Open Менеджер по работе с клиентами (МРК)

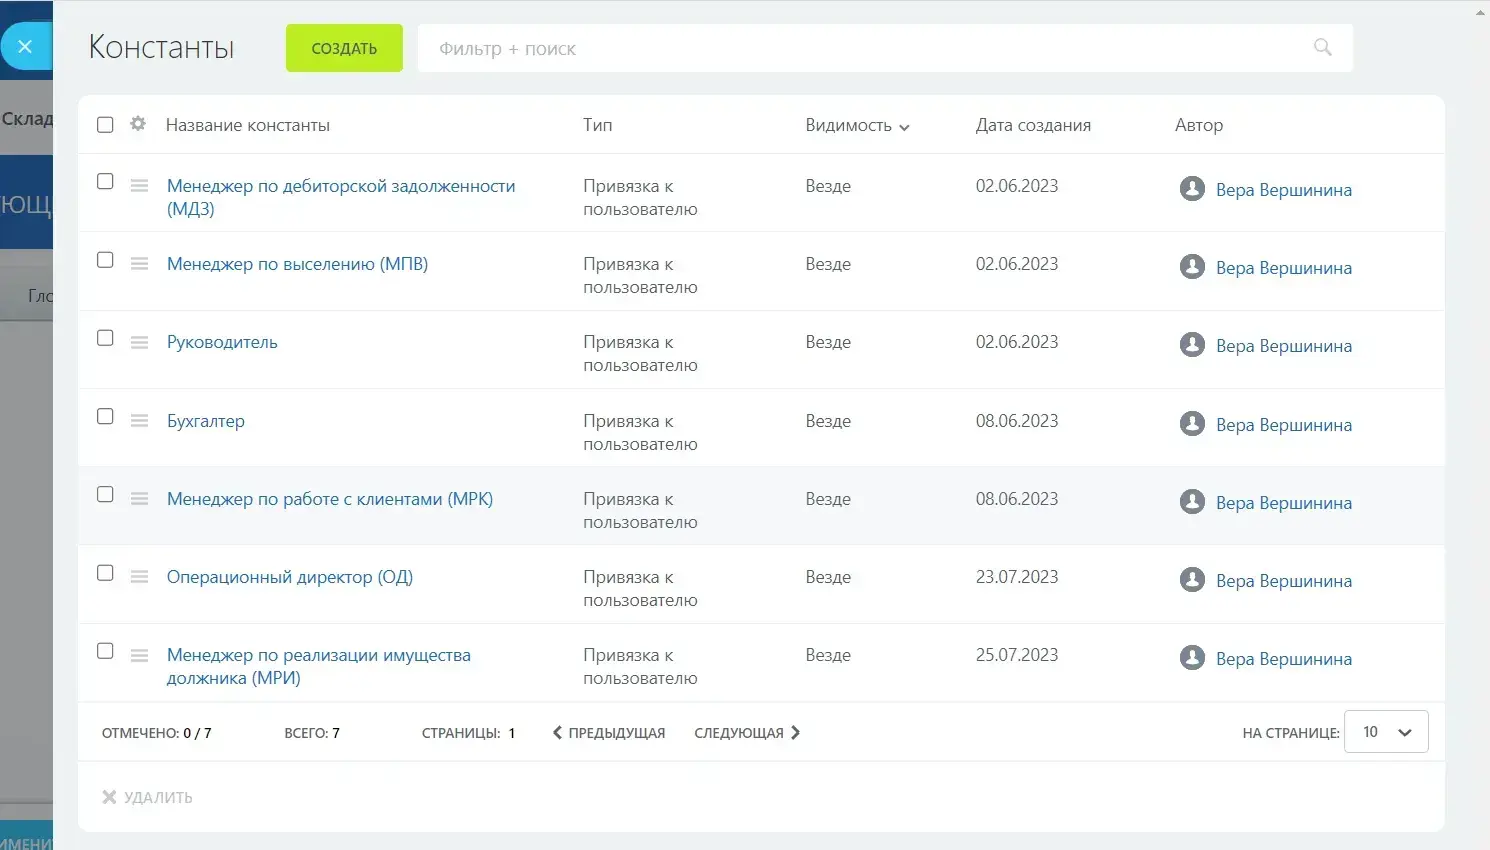click(330, 499)
